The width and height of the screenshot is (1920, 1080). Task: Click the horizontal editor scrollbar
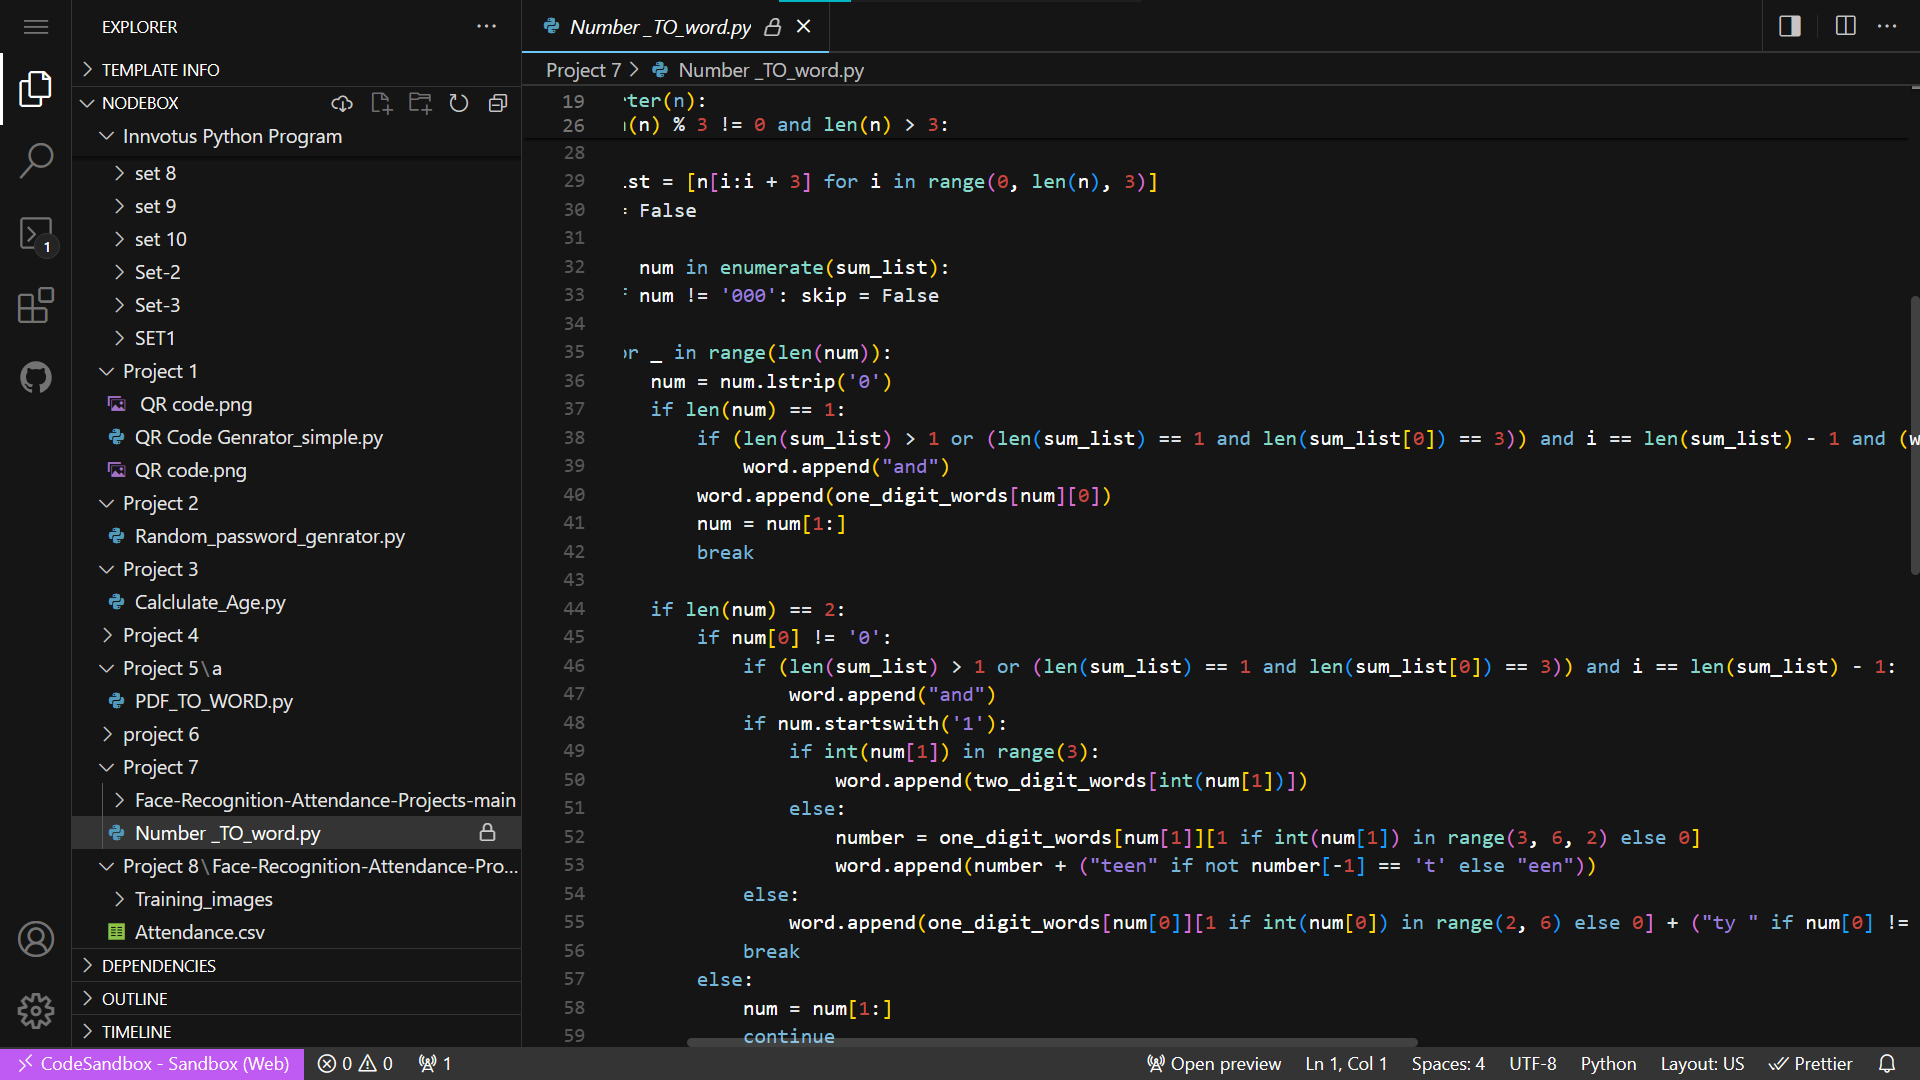click(x=1052, y=1042)
